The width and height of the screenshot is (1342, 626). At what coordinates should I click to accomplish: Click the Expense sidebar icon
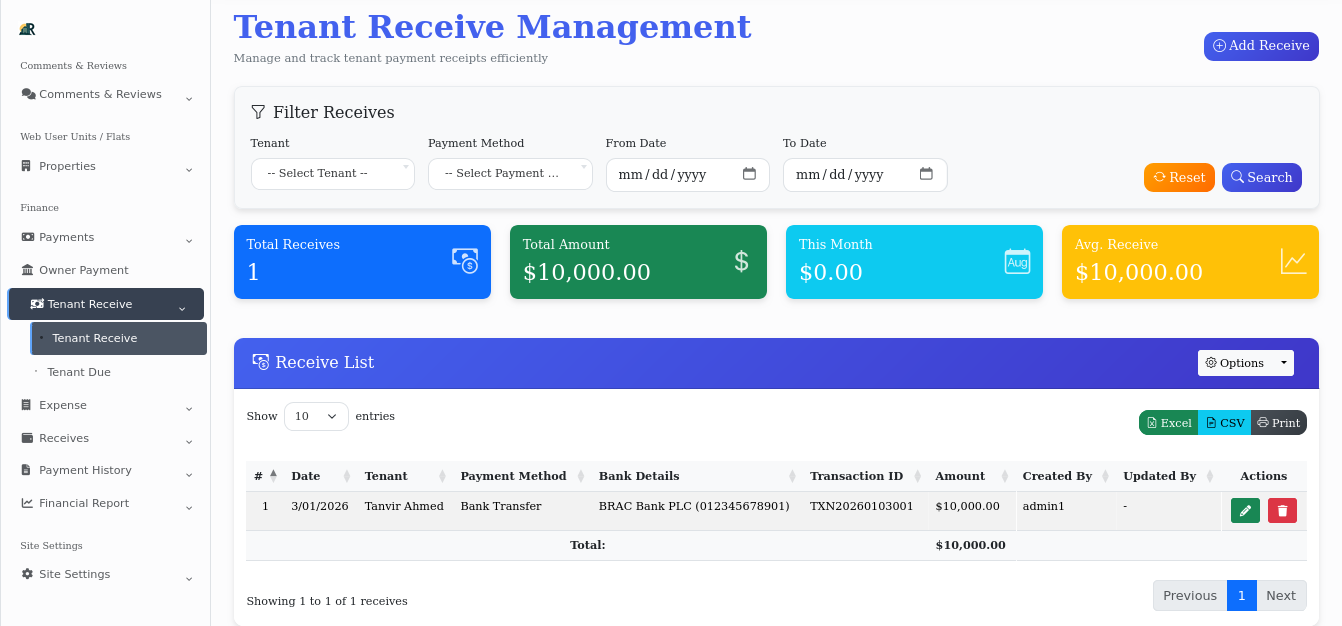pos(24,405)
